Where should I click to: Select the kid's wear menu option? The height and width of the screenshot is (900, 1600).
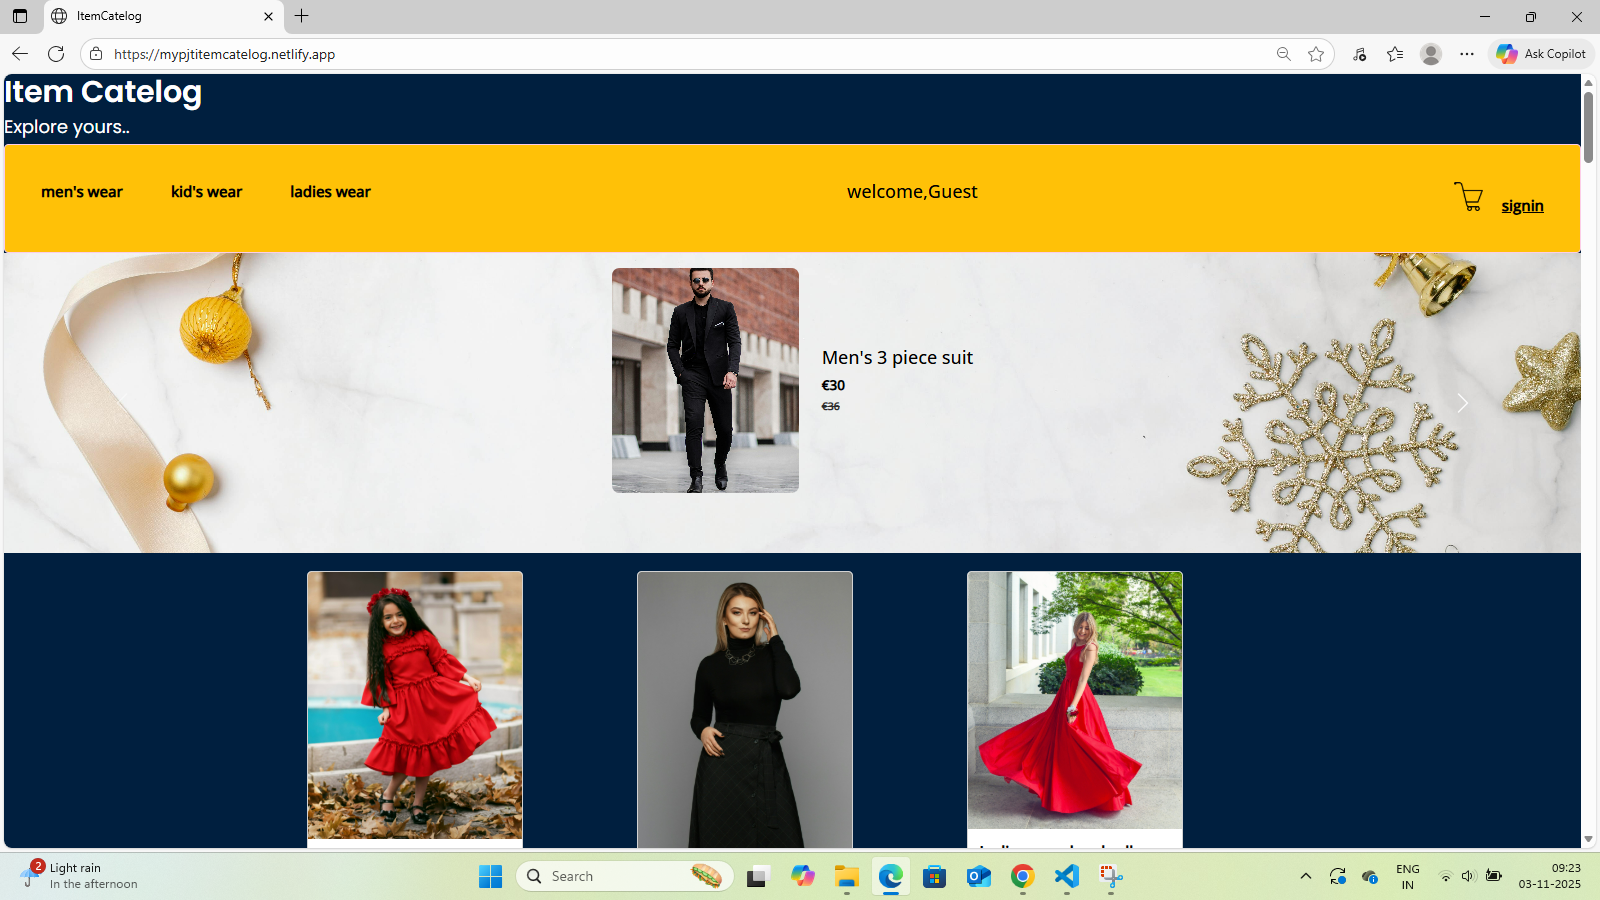206,192
